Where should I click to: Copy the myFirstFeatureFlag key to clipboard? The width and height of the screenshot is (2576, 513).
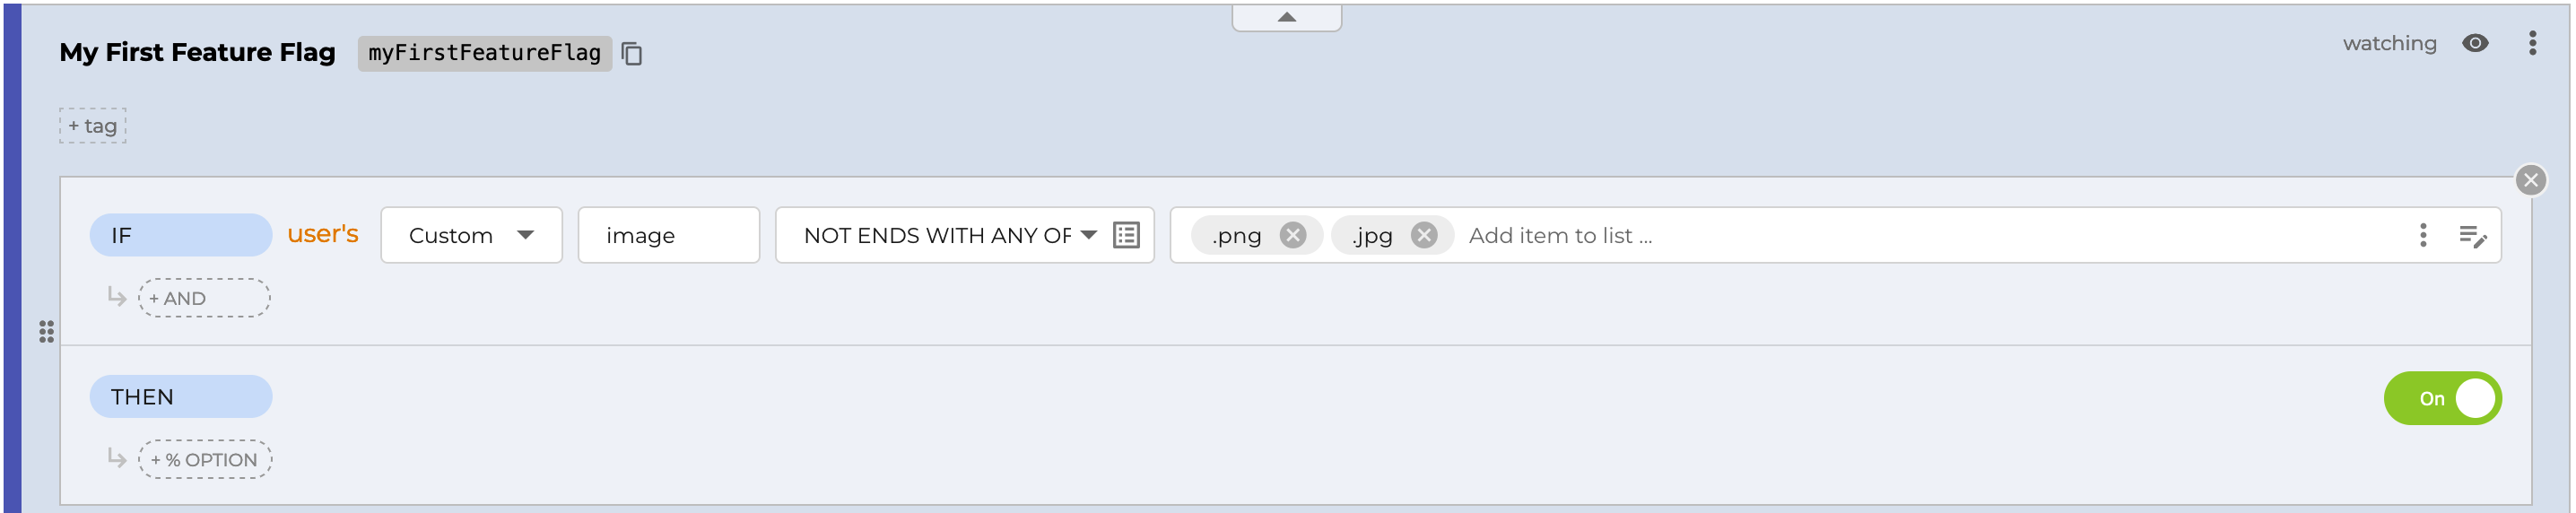coord(631,53)
